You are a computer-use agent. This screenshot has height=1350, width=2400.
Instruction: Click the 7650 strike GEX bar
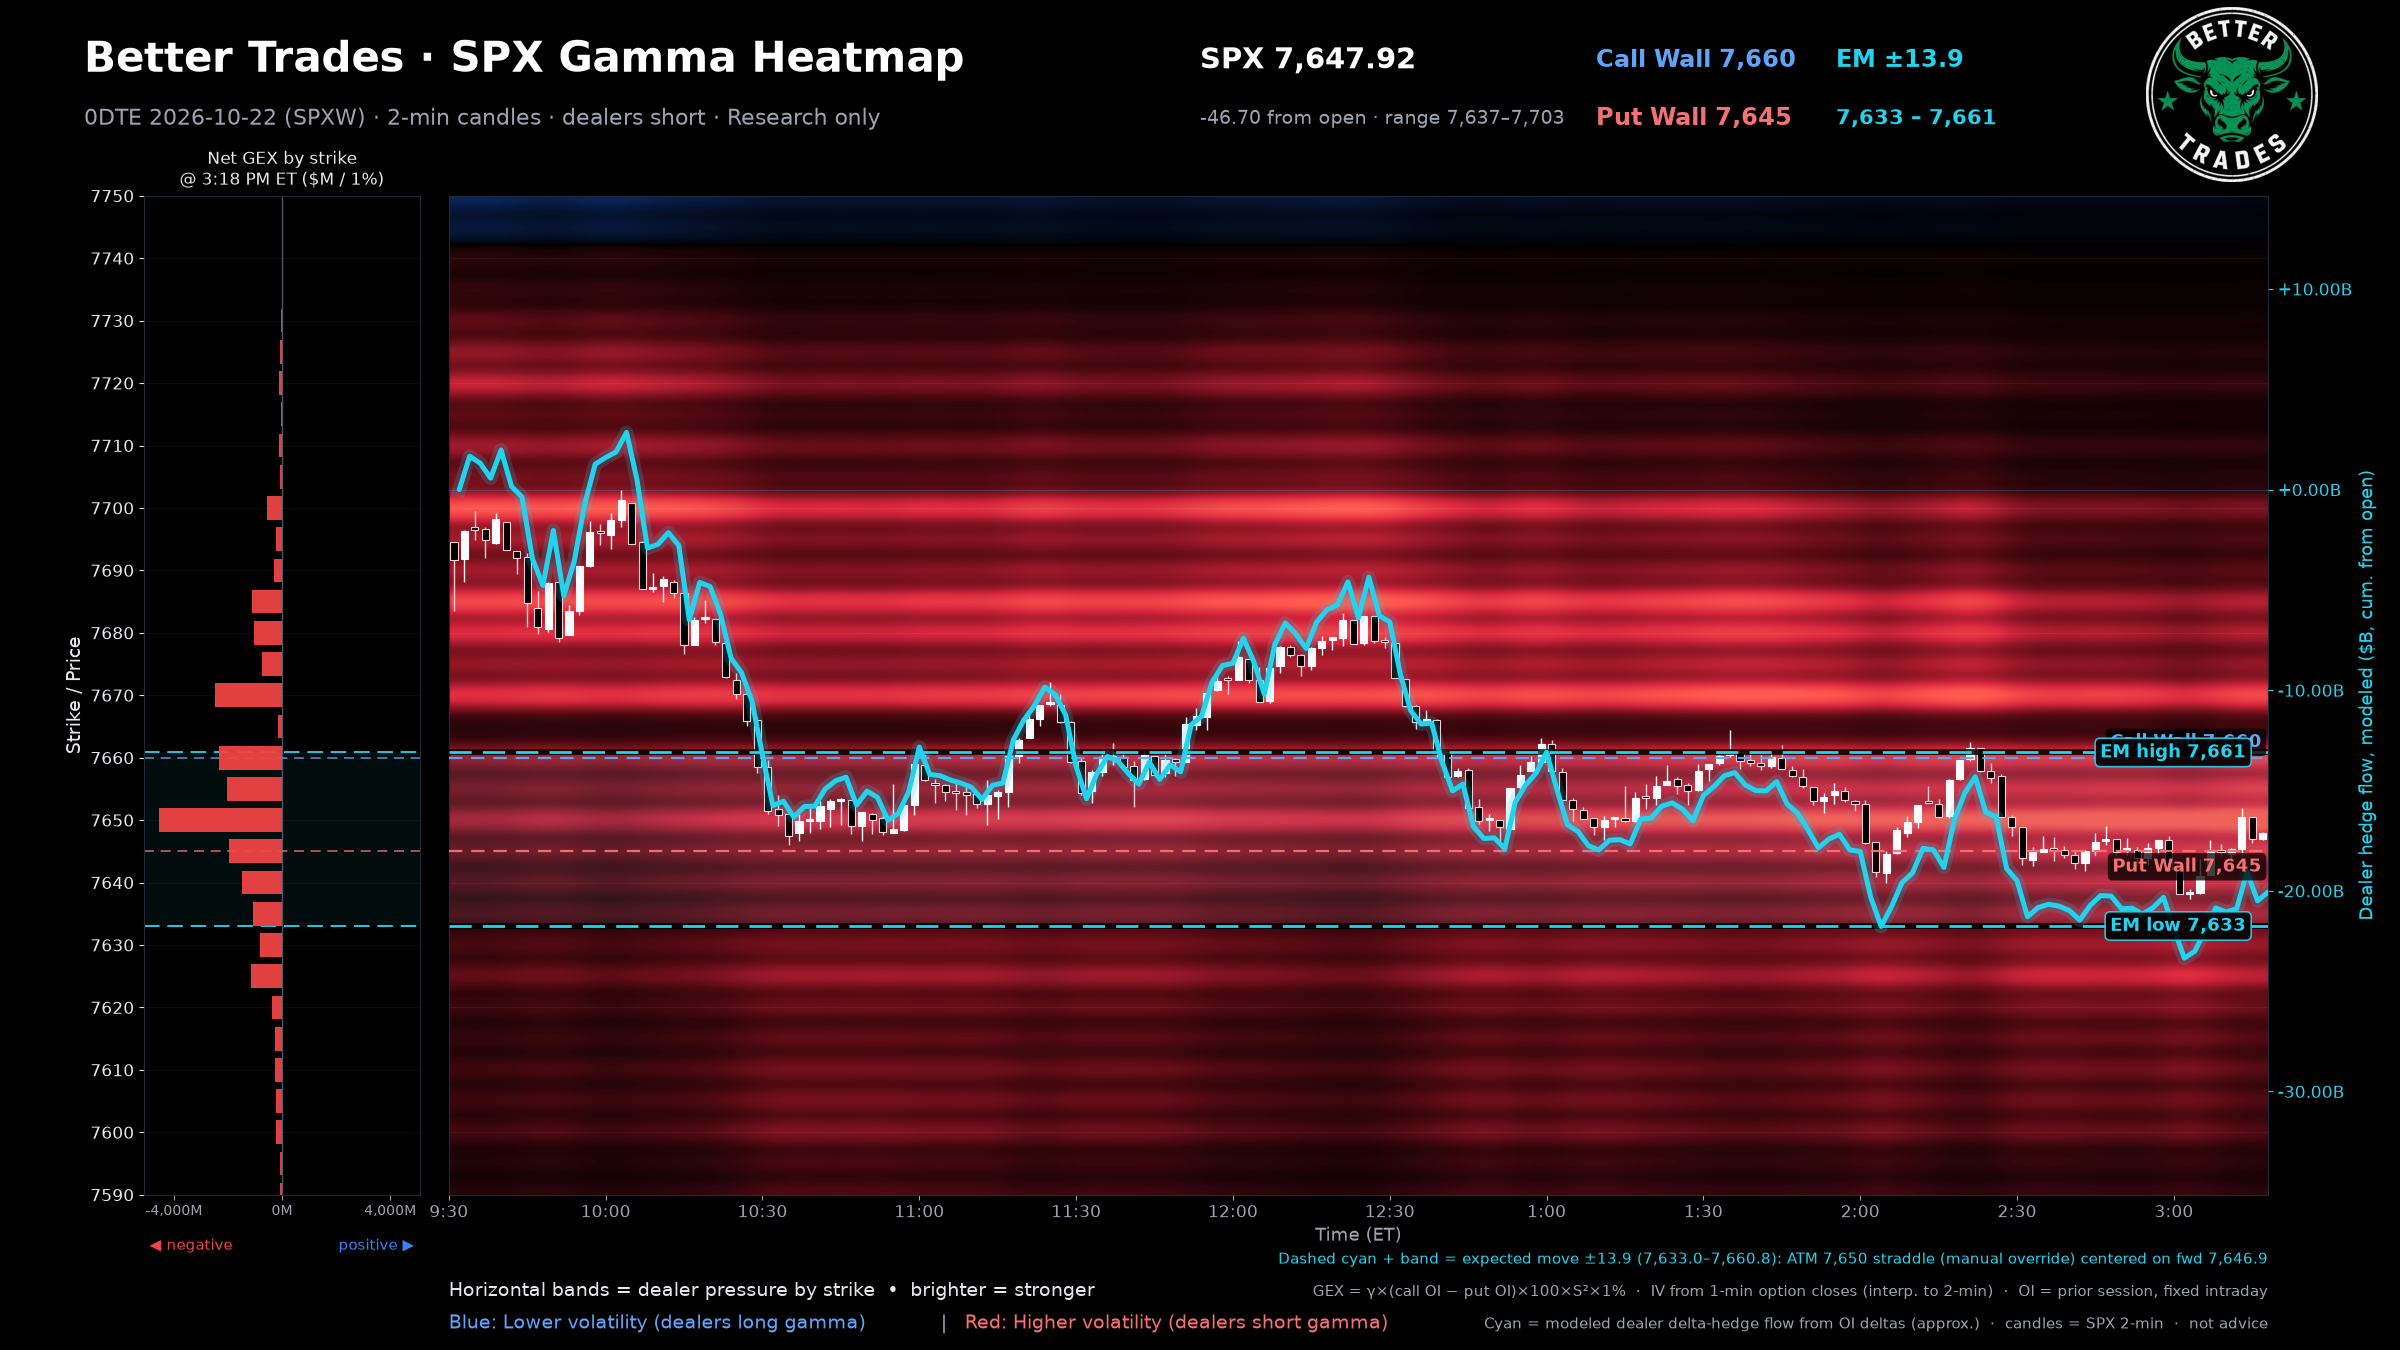pos(220,820)
